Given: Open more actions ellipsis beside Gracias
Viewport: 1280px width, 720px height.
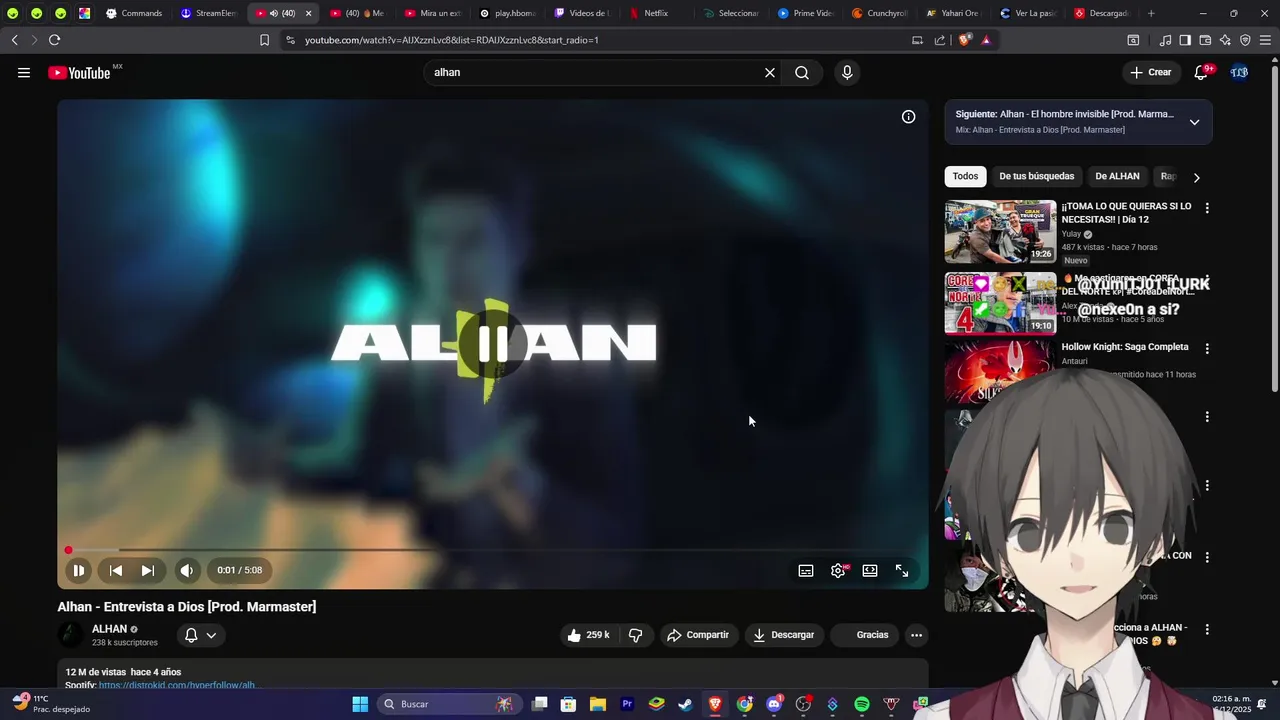Looking at the screenshot, I should [x=916, y=635].
